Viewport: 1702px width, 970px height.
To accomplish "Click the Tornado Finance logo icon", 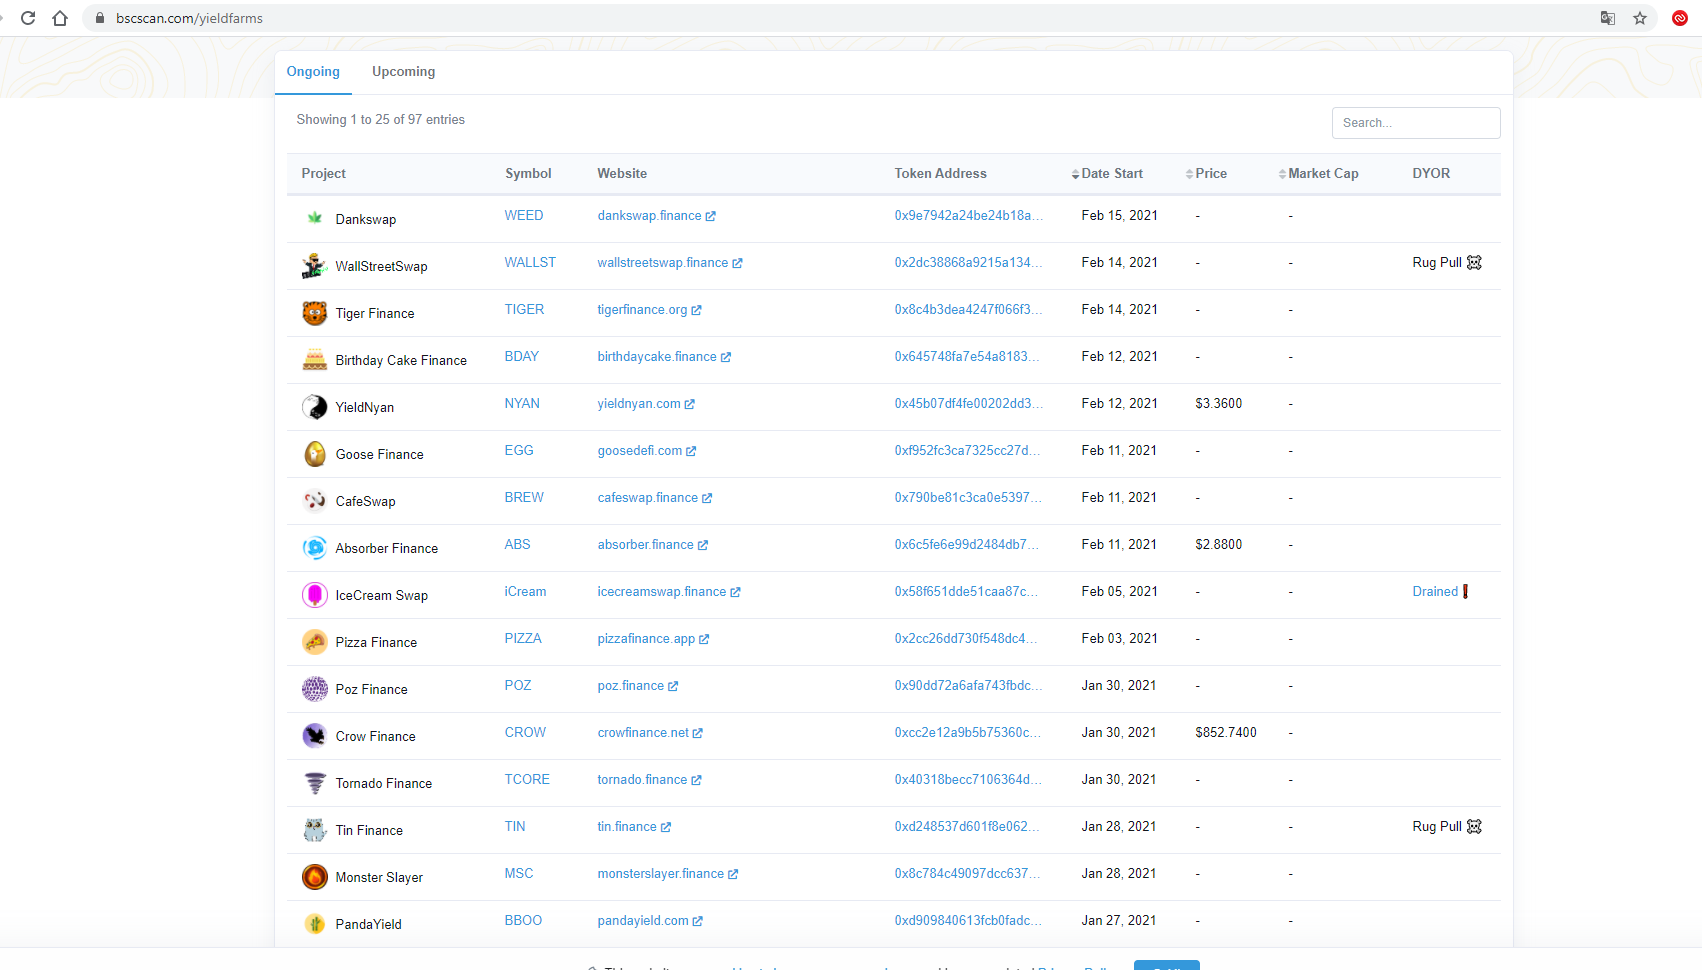I will [x=315, y=783].
